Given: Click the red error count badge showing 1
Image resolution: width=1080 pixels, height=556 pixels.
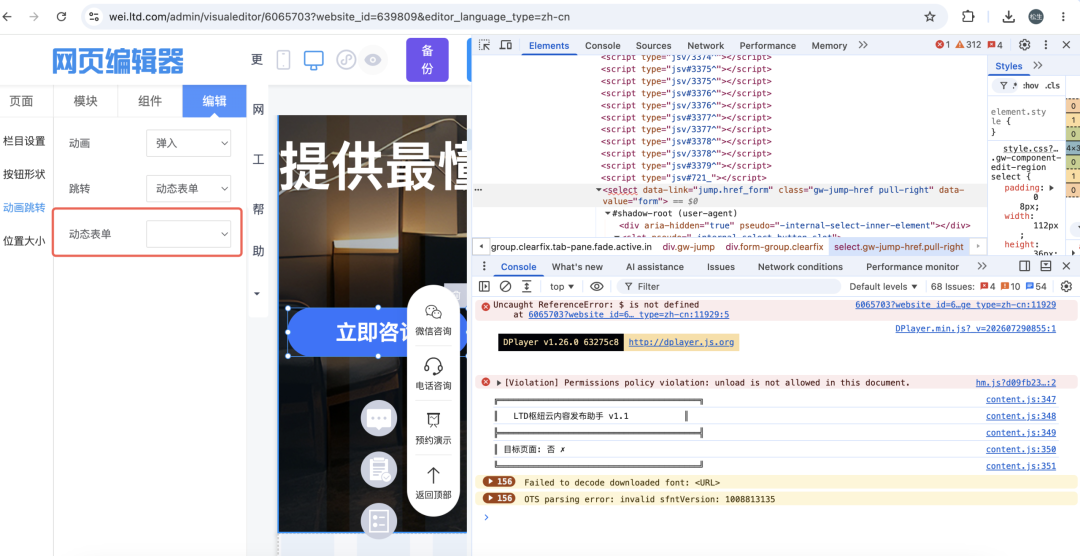Looking at the screenshot, I should click(x=942, y=45).
